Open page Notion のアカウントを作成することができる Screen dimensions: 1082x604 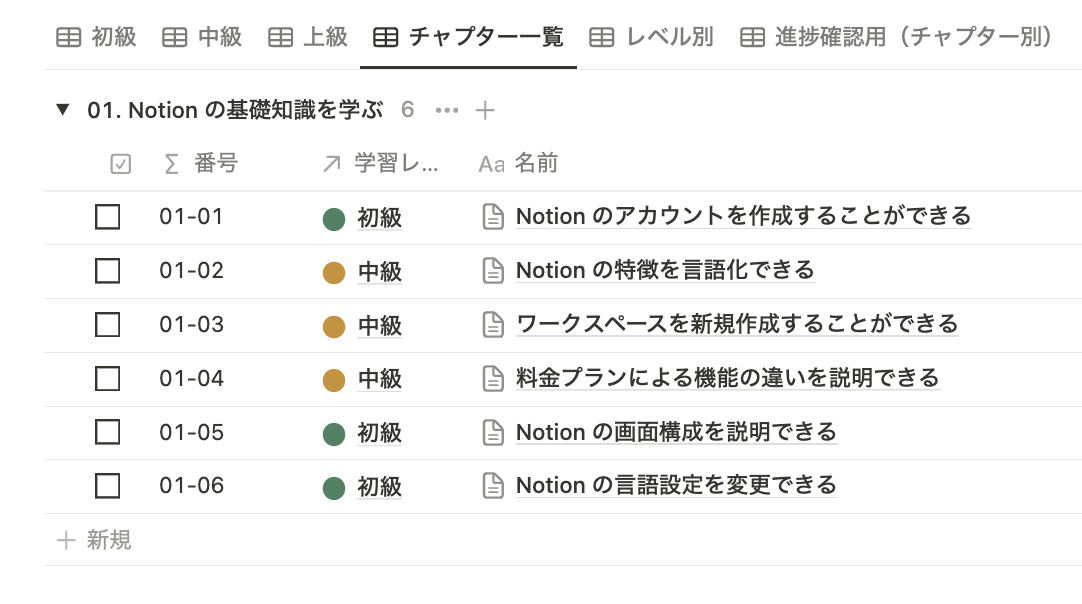[x=744, y=216]
